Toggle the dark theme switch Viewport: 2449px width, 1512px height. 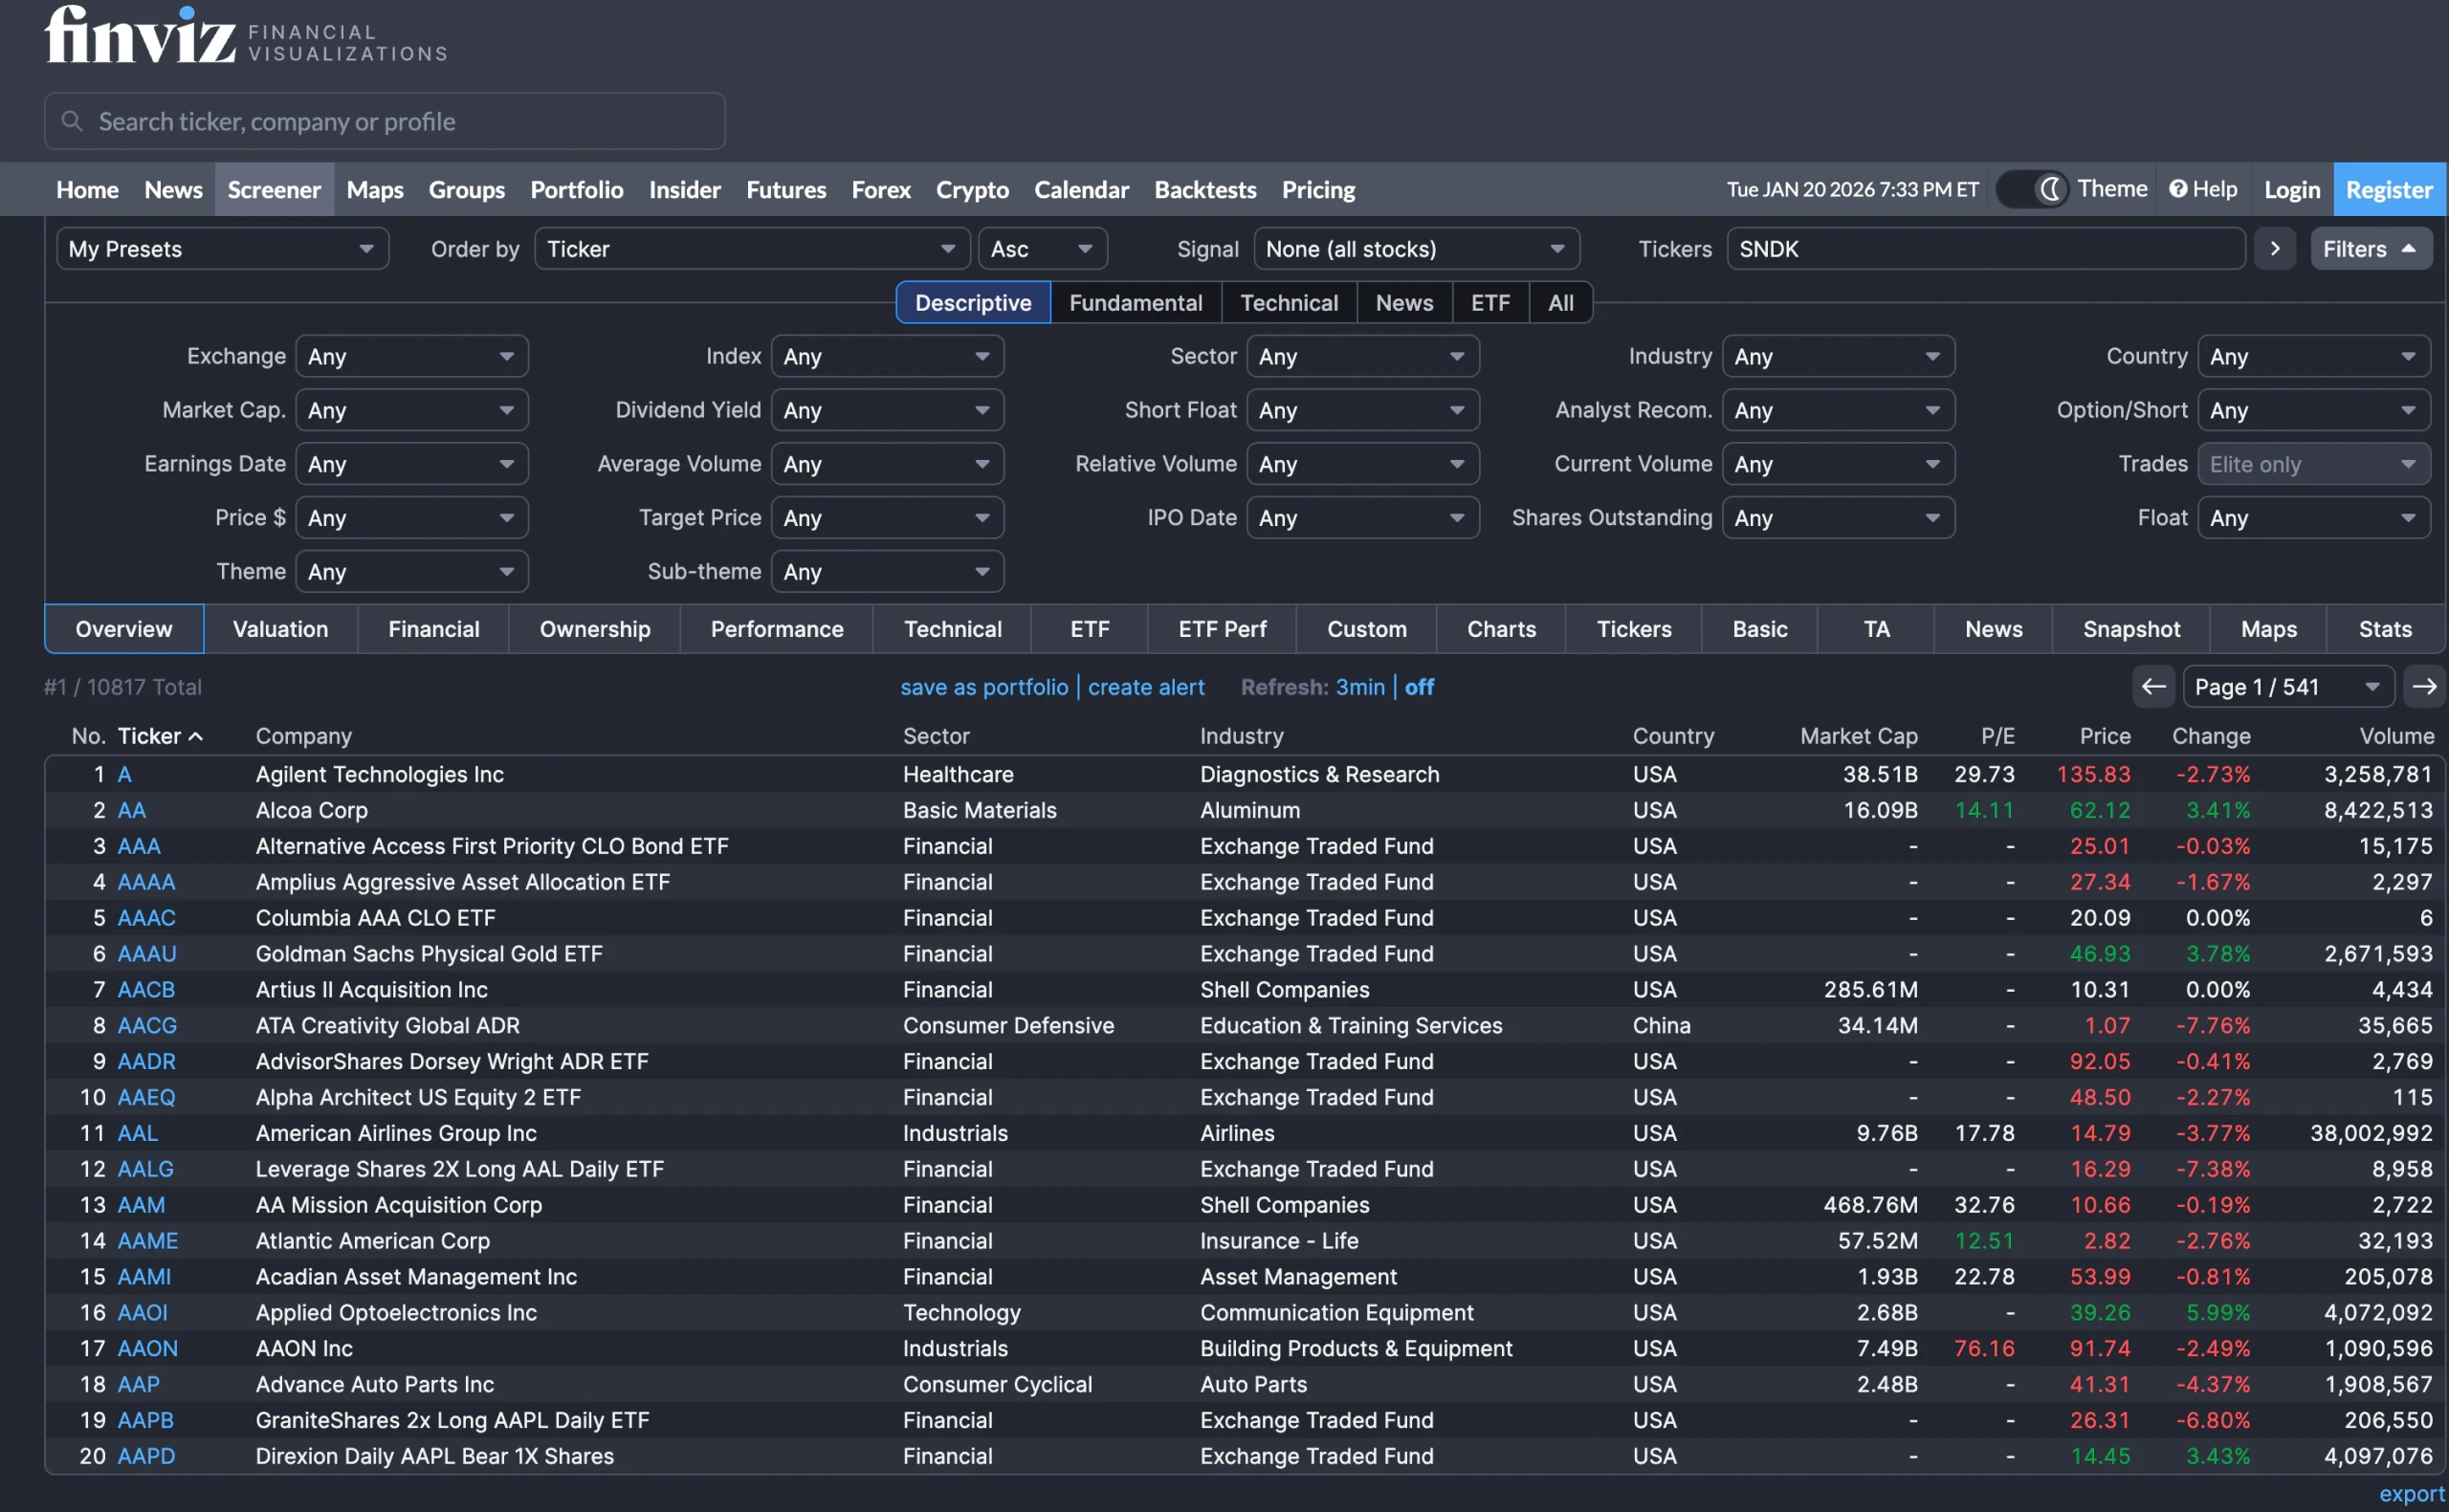tap(2031, 189)
